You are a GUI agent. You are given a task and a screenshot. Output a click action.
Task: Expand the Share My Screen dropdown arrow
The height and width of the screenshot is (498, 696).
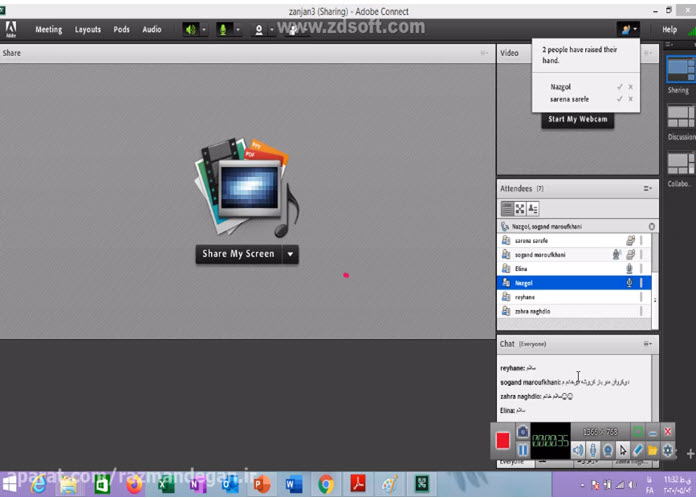pos(290,254)
